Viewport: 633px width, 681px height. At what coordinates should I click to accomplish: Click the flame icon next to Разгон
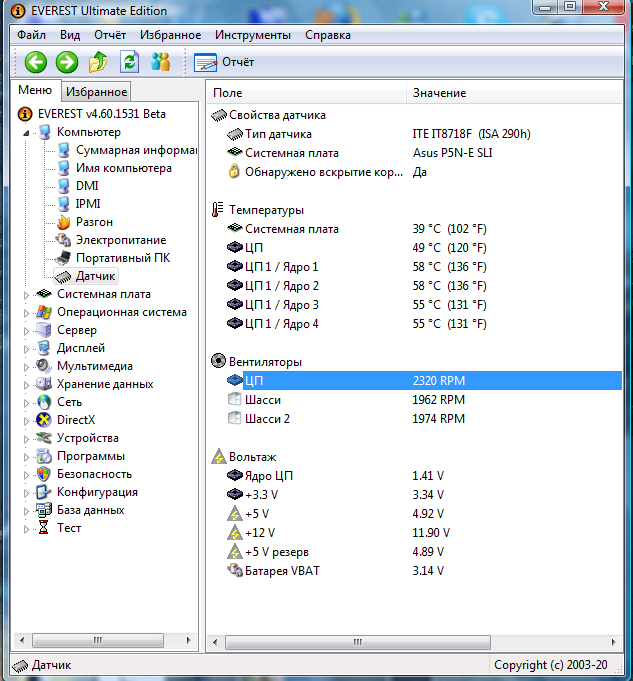point(63,222)
